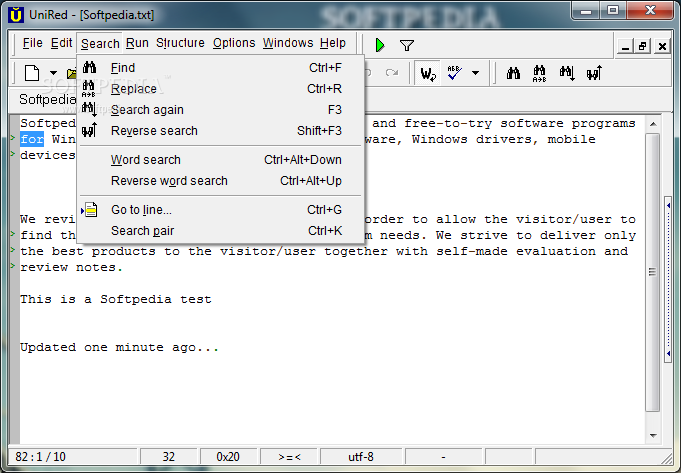Close the open Search menu header
Screen dimensions: 681x473
100,43
